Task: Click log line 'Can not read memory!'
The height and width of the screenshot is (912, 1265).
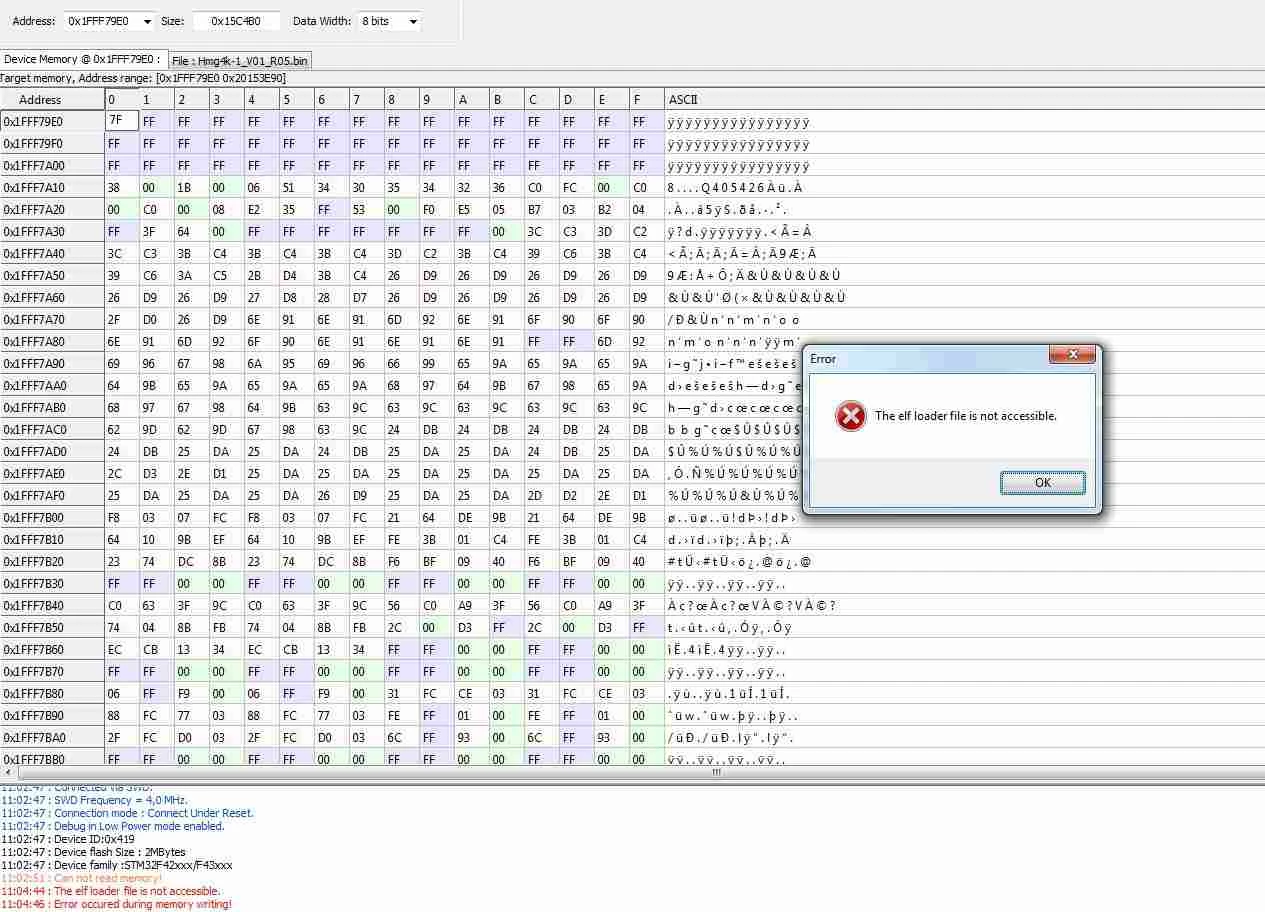Action: click(x=81, y=878)
